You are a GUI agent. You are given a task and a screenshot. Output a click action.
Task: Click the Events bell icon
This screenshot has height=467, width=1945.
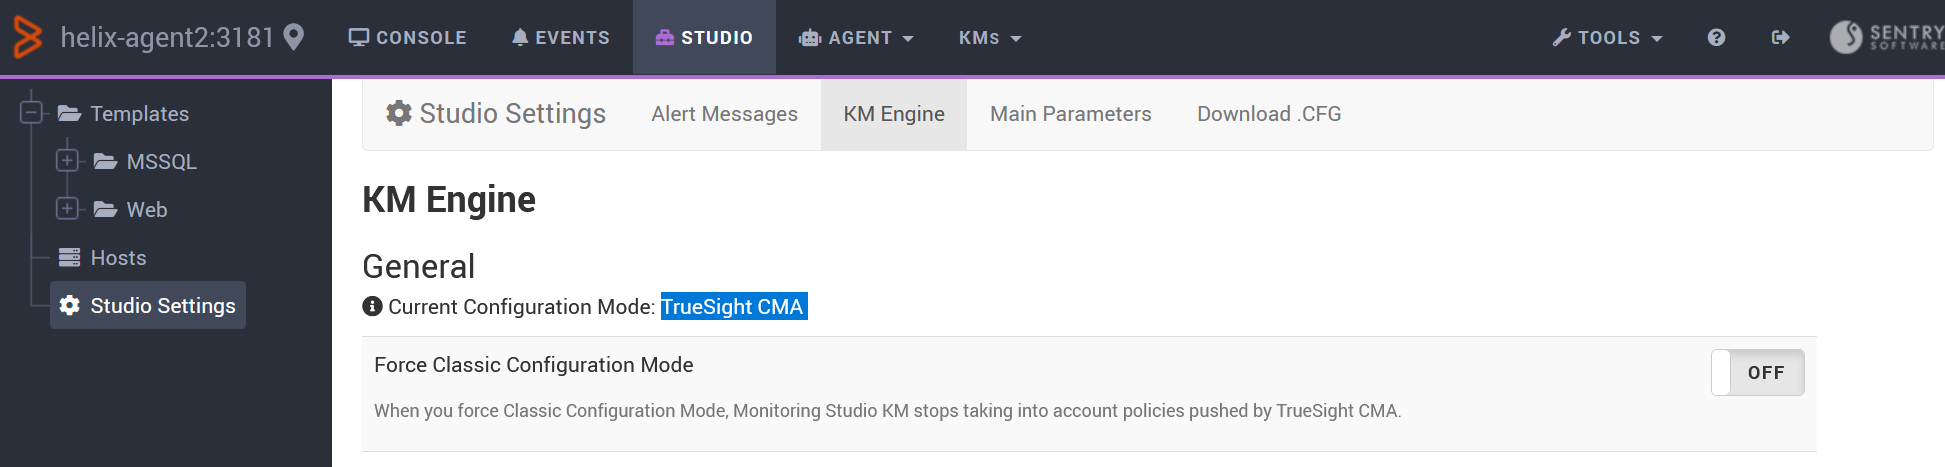pyautogui.click(x=520, y=37)
